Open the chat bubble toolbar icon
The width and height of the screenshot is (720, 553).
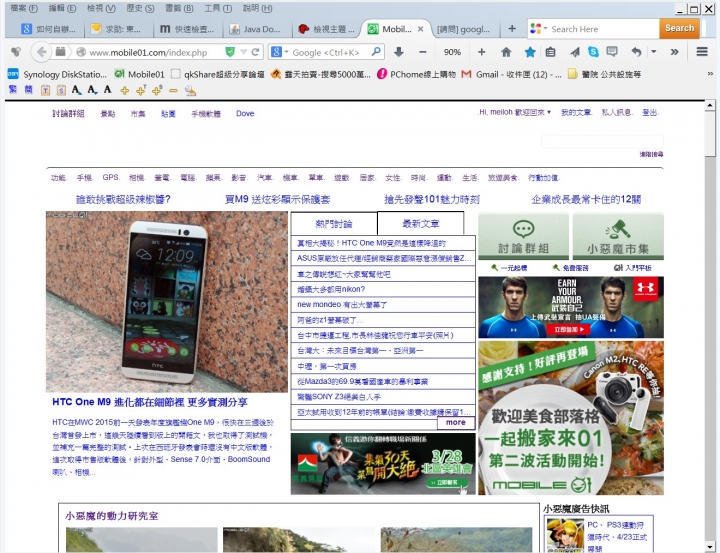click(612, 52)
